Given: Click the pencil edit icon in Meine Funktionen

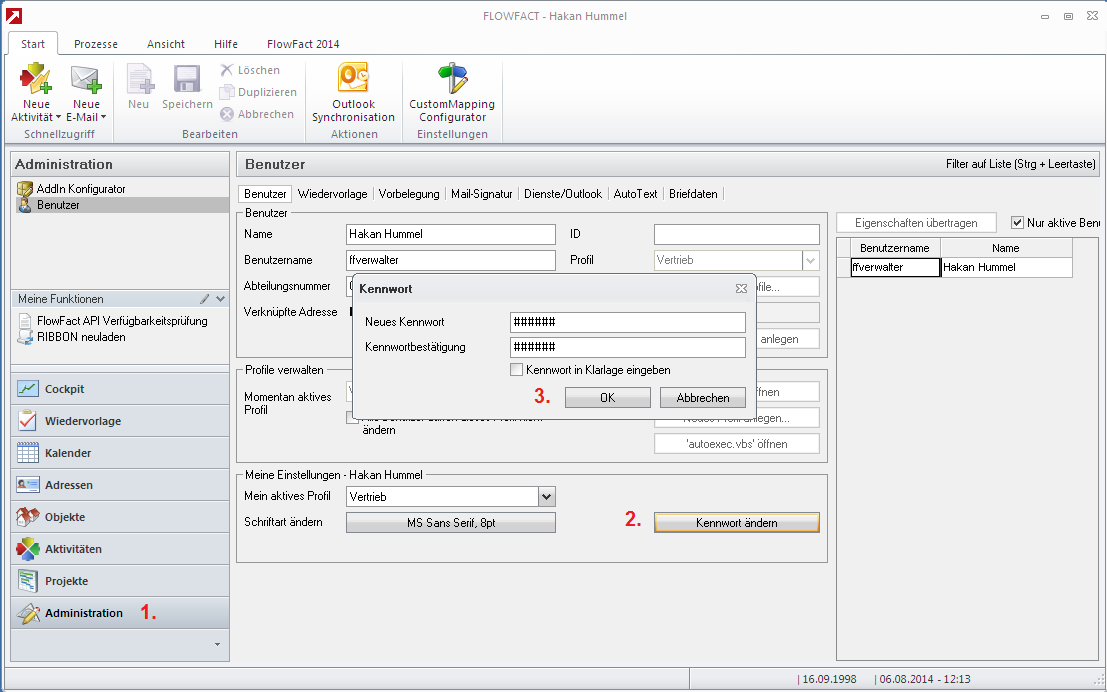Looking at the screenshot, I should (x=205, y=299).
